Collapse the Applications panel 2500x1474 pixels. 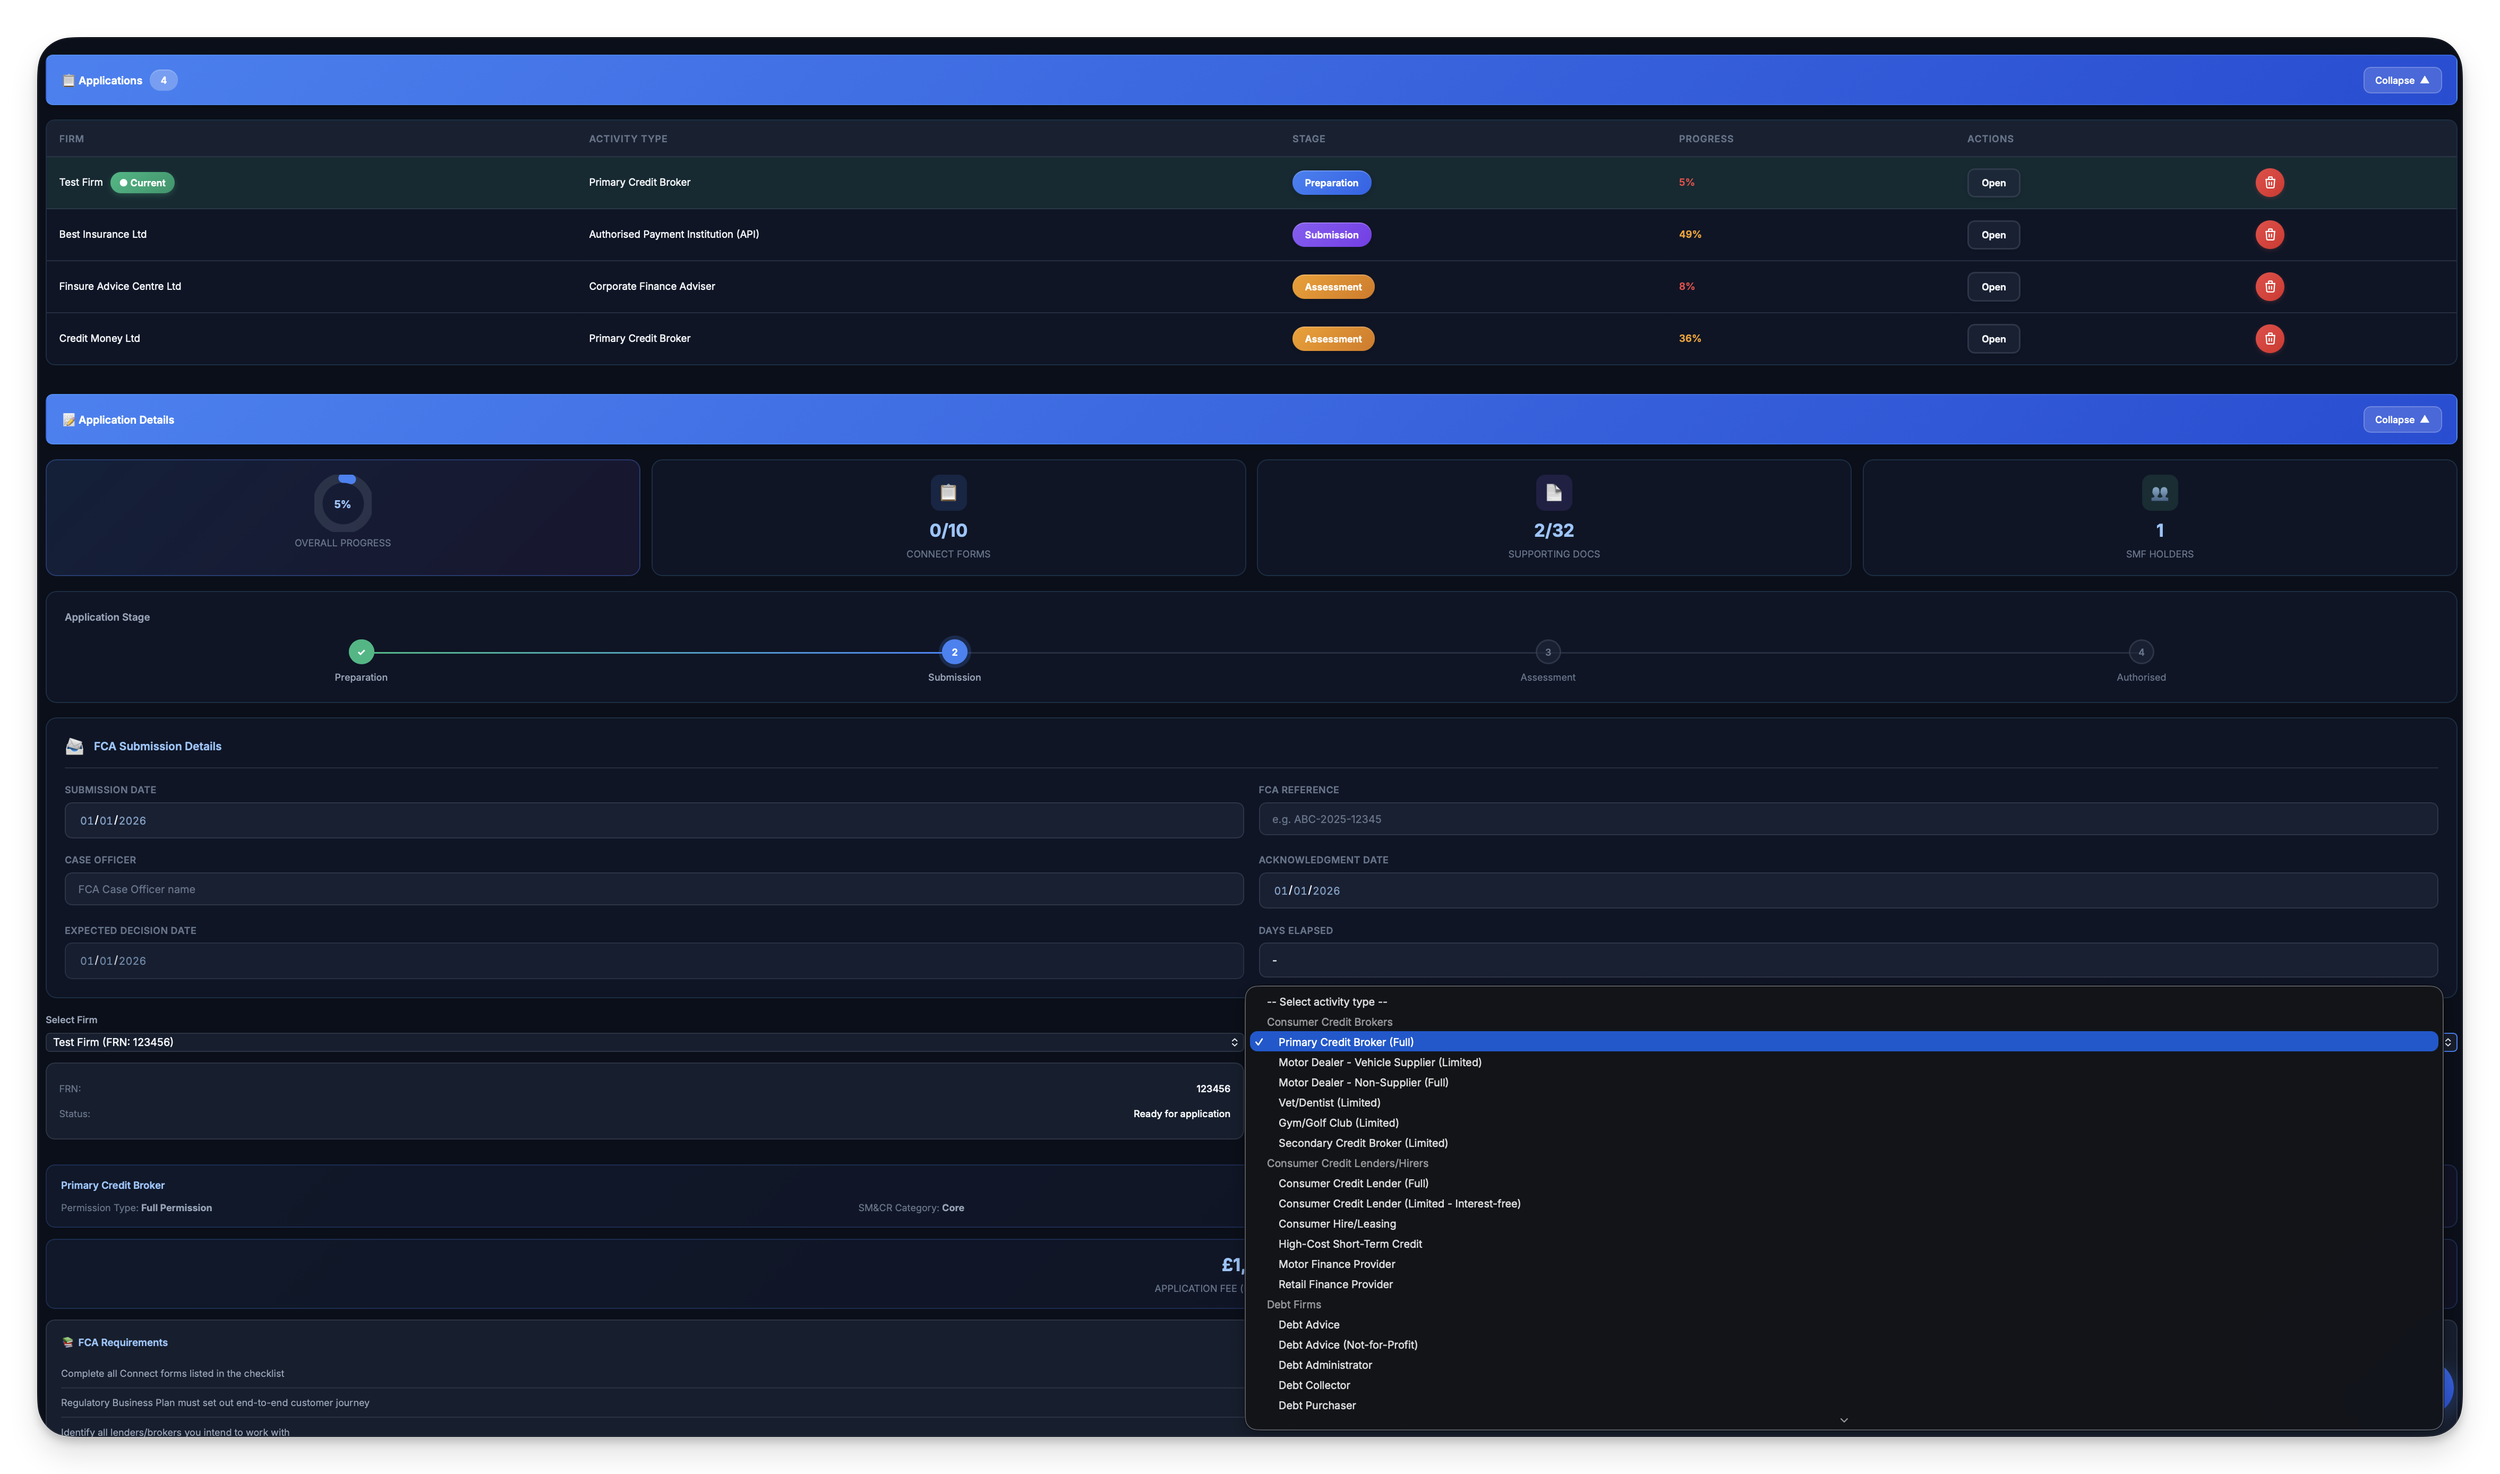click(x=2401, y=80)
